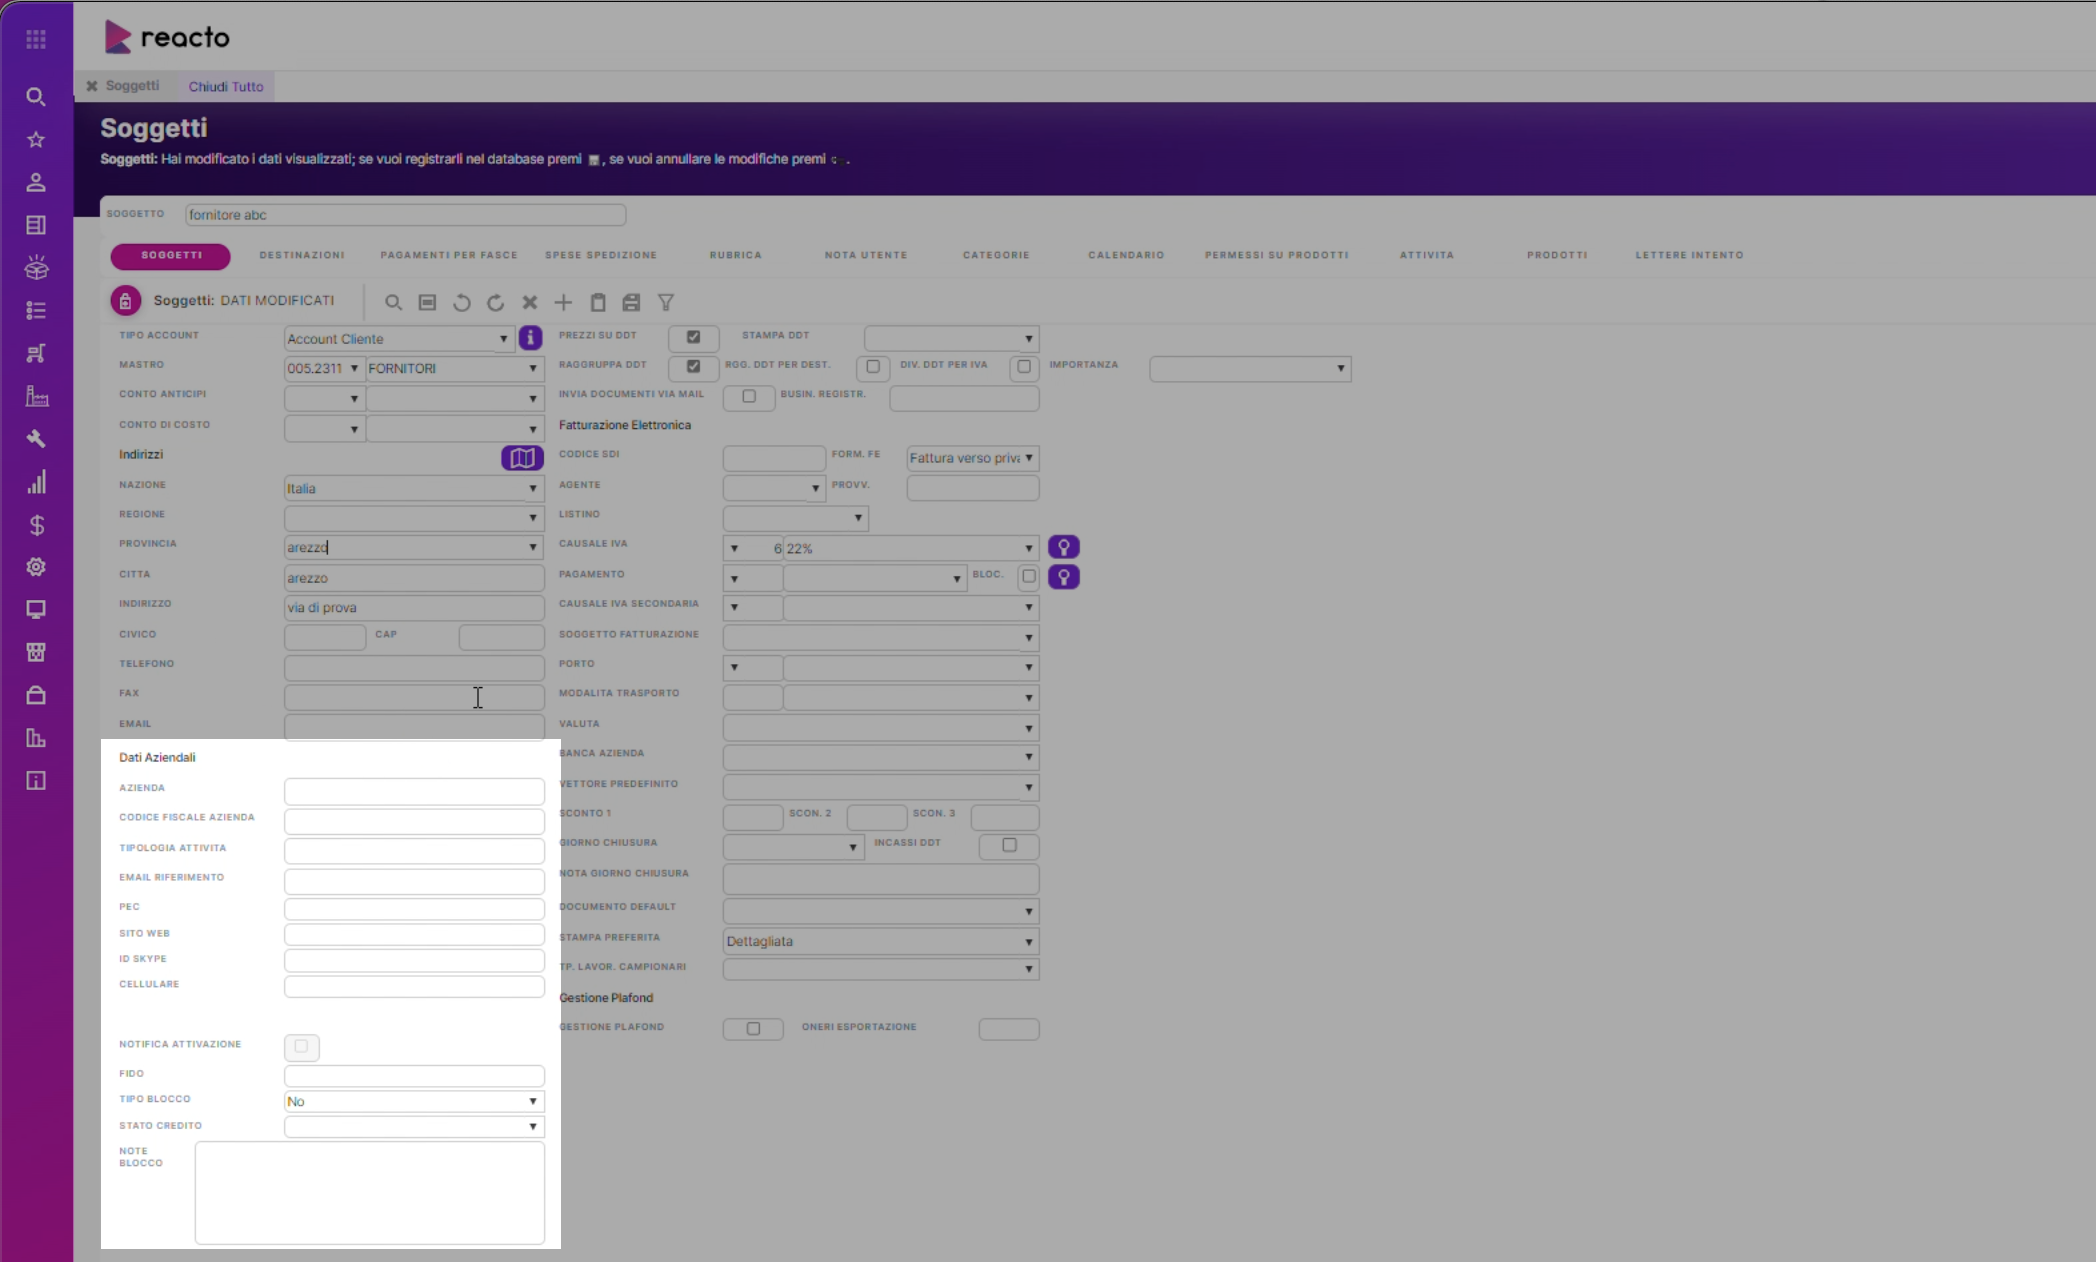Screen dimensions: 2096x1262
Task: Click the lookup icon beside Pagamento Bloc
Action: [x=1063, y=577]
